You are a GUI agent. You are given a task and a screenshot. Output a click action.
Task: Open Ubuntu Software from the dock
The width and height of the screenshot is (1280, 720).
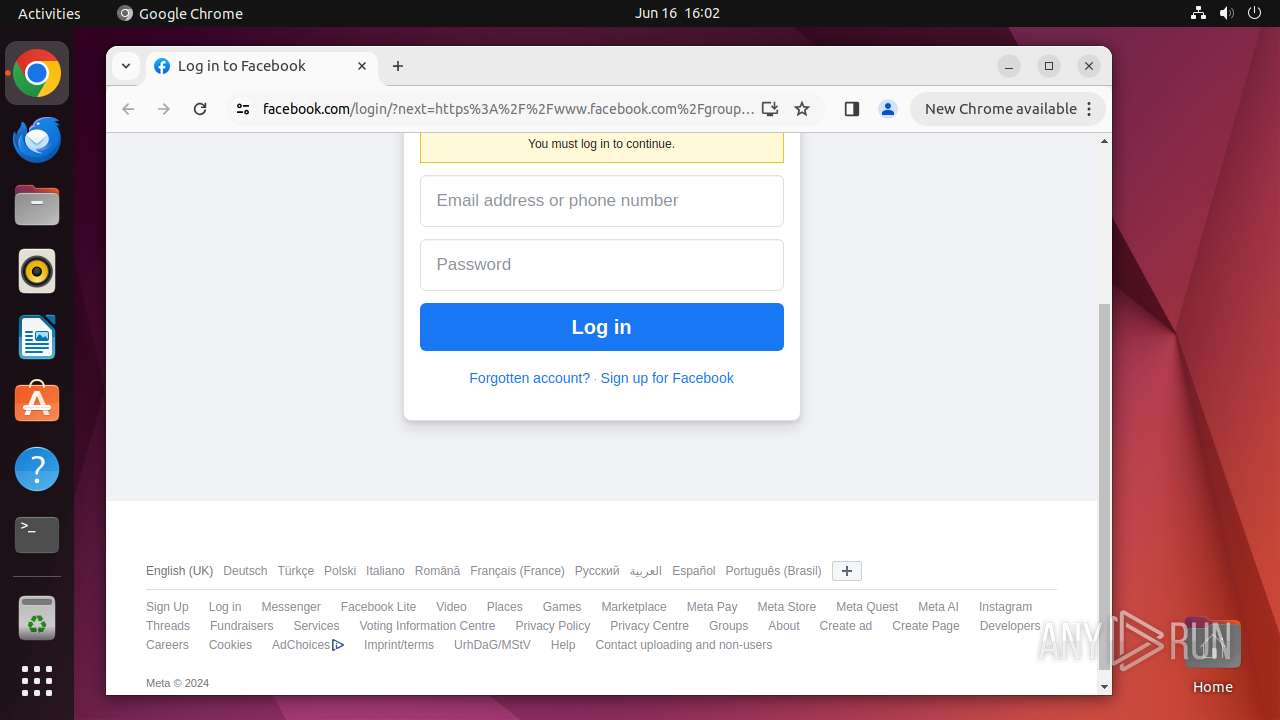click(37, 403)
